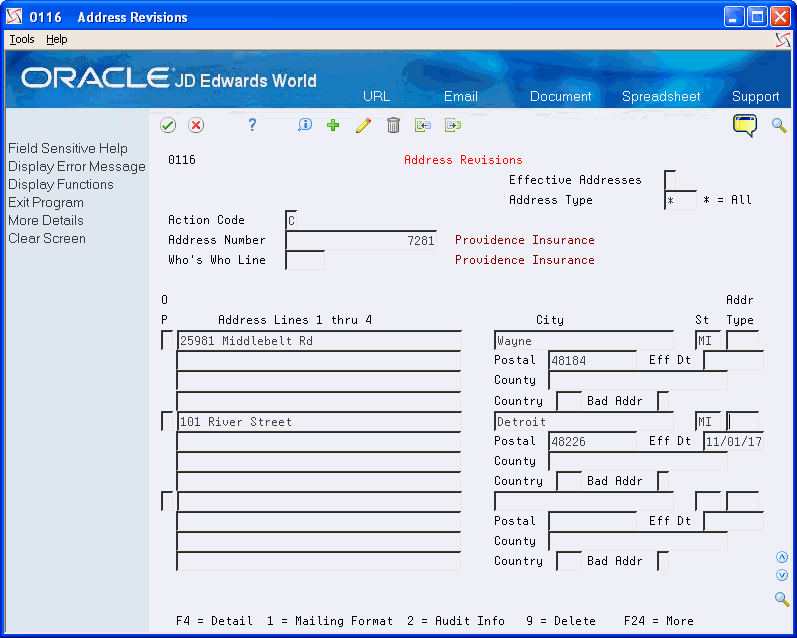Click the pencil Change icon
This screenshot has width=797, height=638.
(x=363, y=125)
